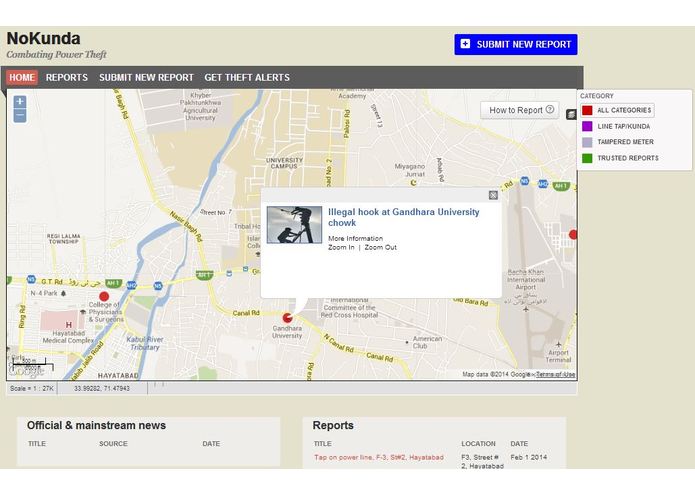Click More Information in the popup
The height and width of the screenshot is (494, 695).
click(355, 238)
